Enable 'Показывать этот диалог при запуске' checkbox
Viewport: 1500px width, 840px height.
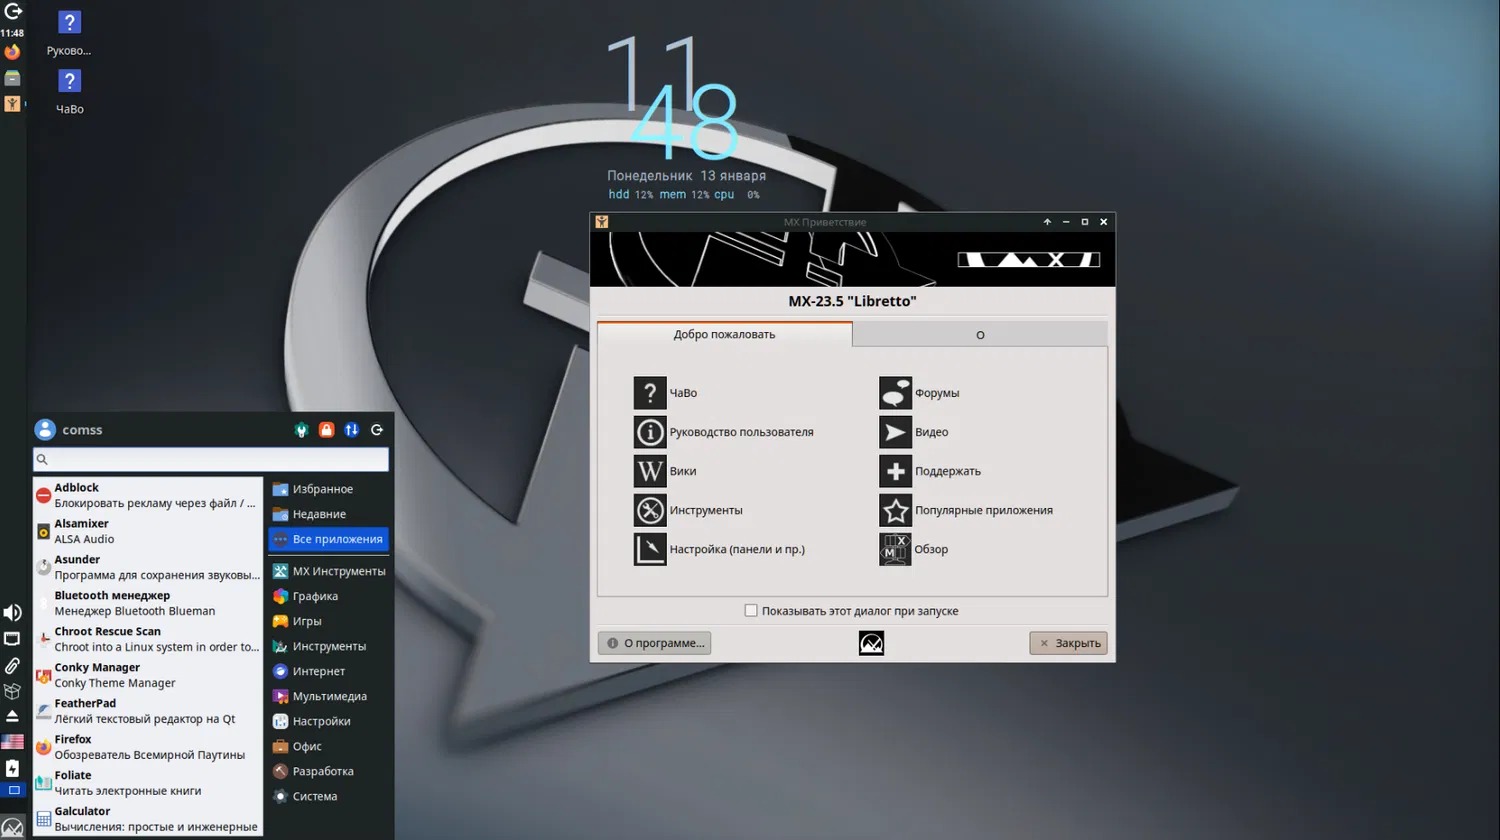751,611
